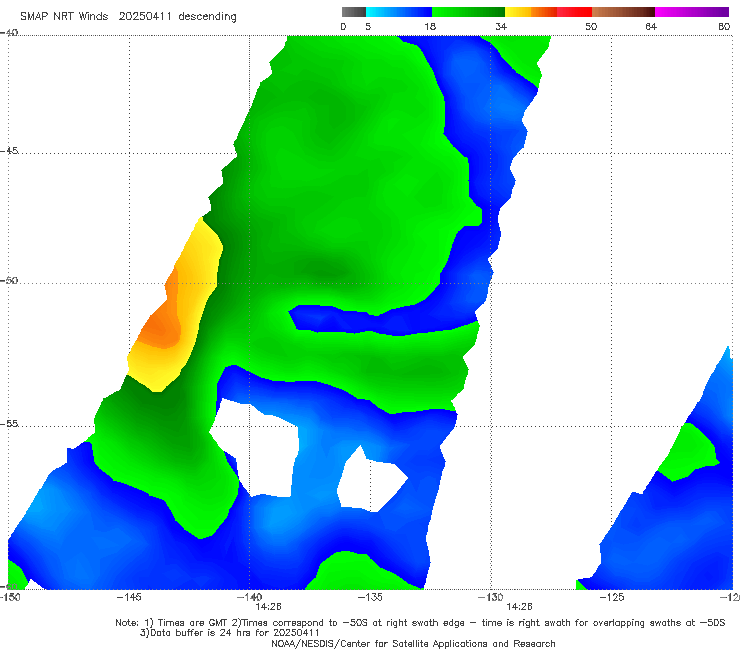This screenshot has width=740, height=650.
Task: Click the "-45" latitude label on left axis
Action: pos(9,151)
